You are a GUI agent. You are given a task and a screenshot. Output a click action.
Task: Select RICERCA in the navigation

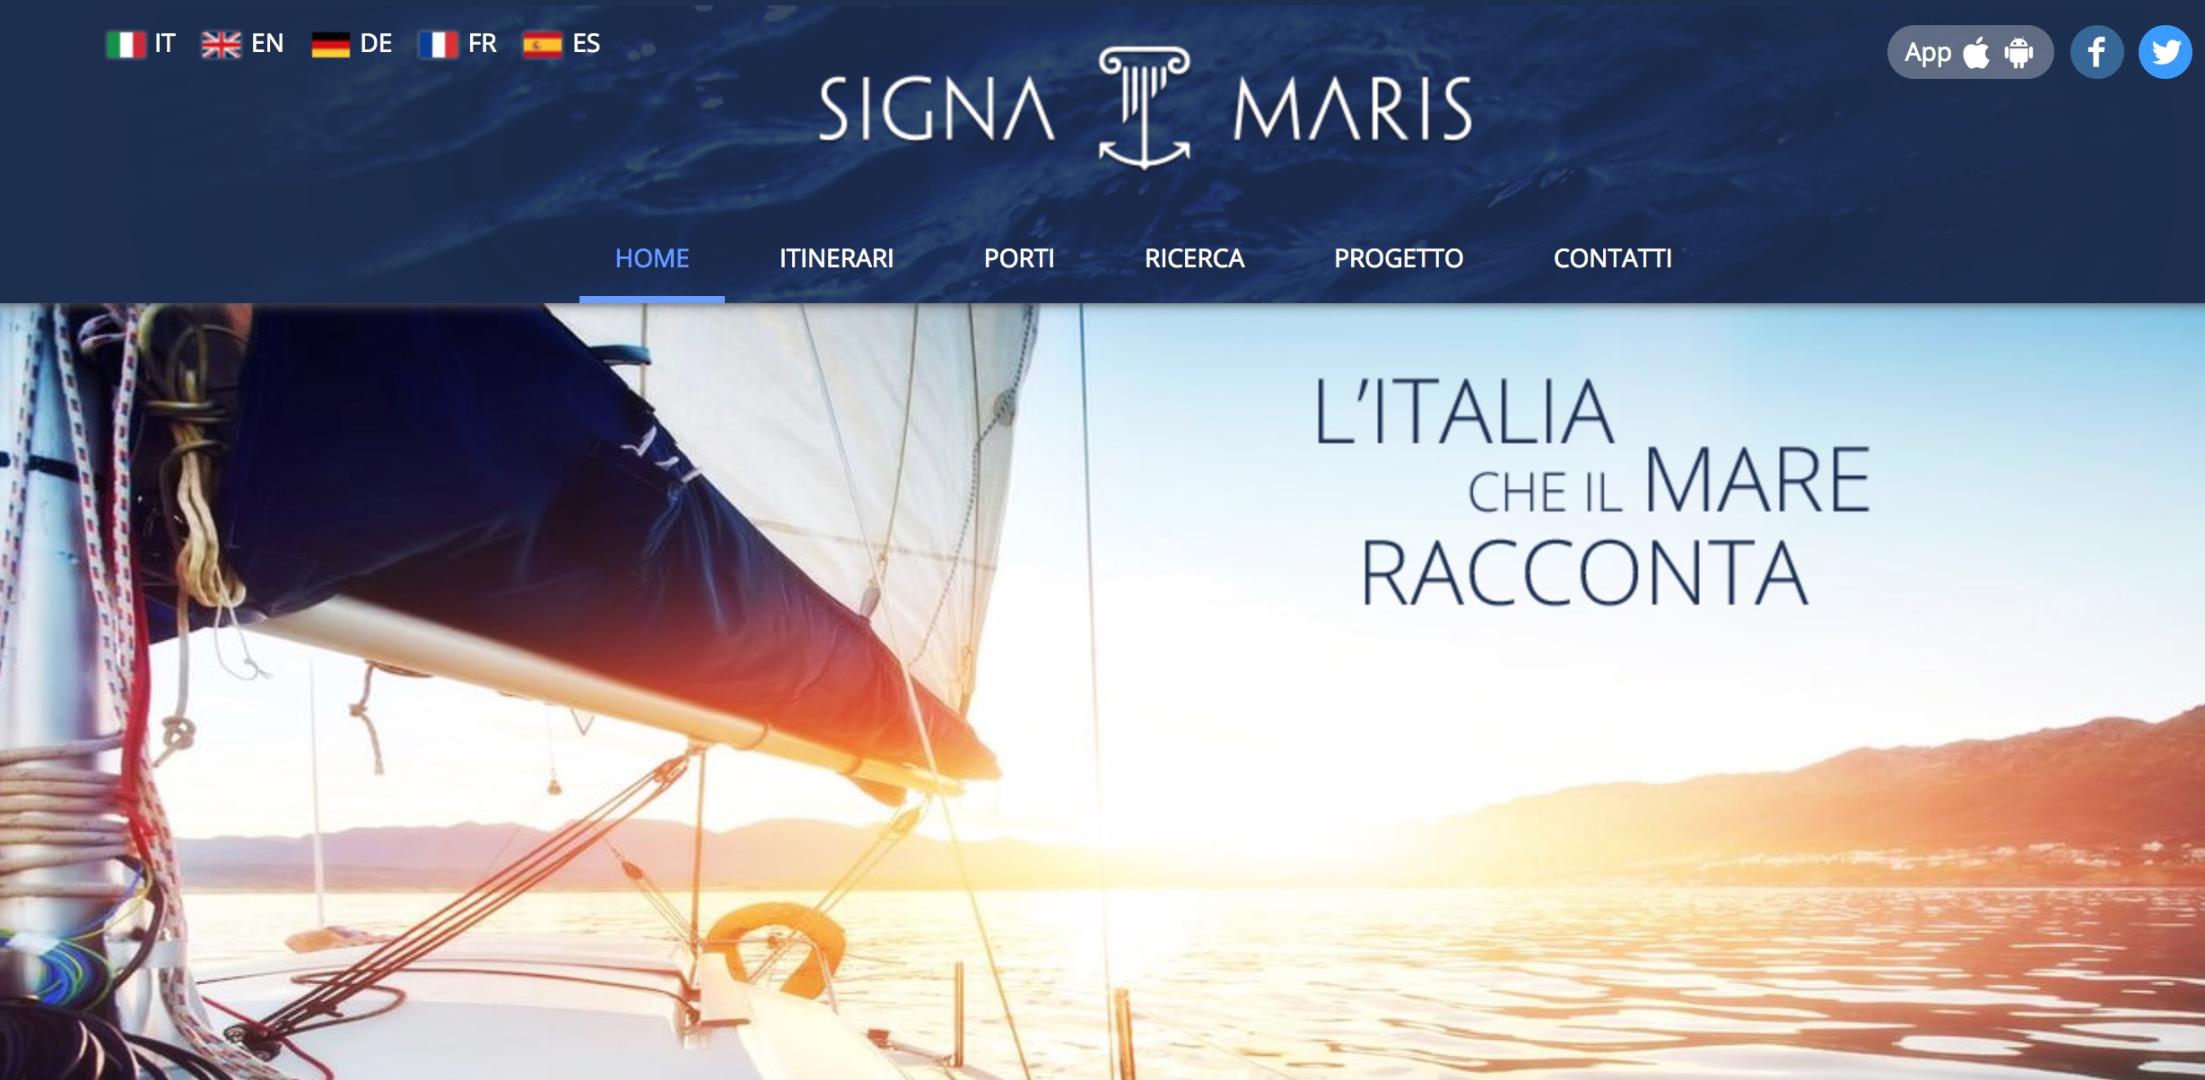(1194, 259)
